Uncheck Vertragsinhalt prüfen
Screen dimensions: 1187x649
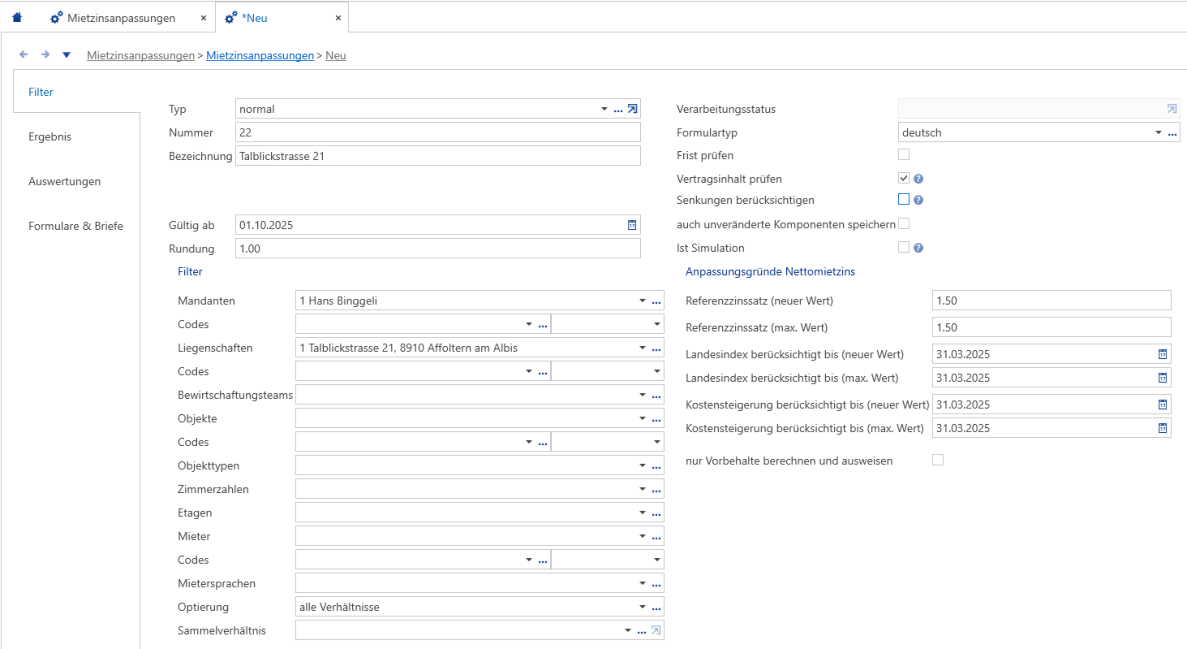[904, 178]
